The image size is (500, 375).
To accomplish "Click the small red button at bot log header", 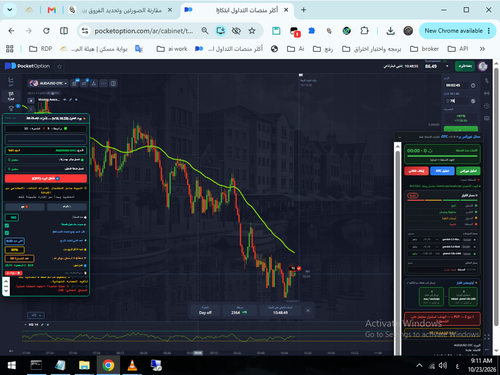I will (x=14, y=273).
